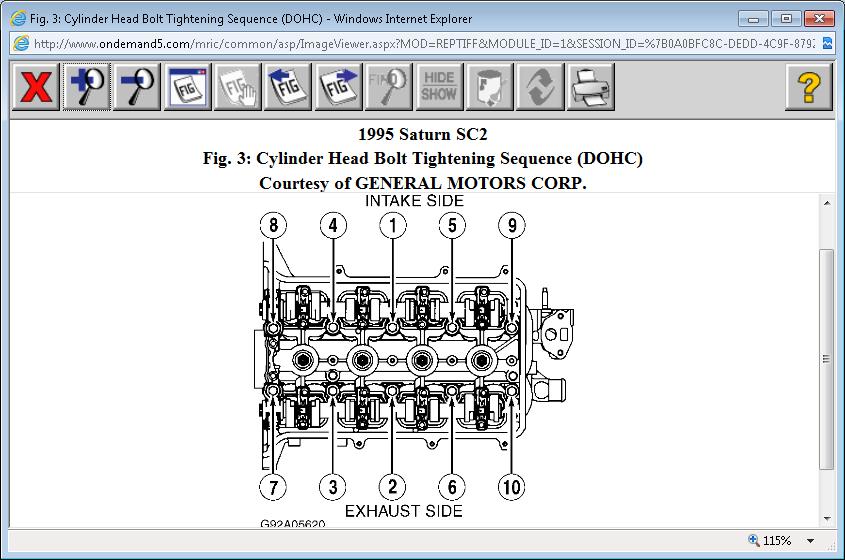Click the Hide Show toolbar button
This screenshot has width=845, height=560.
click(x=439, y=87)
